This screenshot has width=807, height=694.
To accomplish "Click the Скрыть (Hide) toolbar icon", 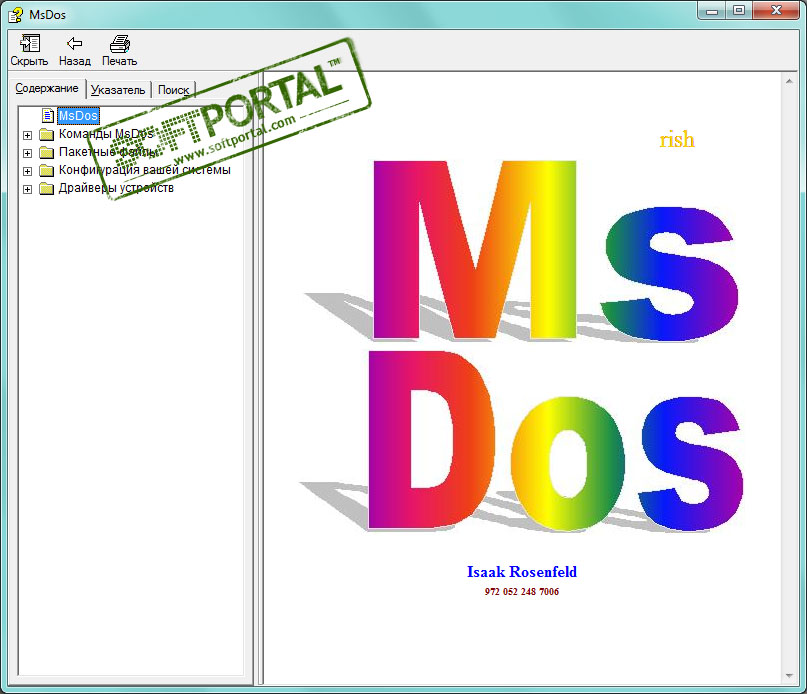I will [29, 43].
